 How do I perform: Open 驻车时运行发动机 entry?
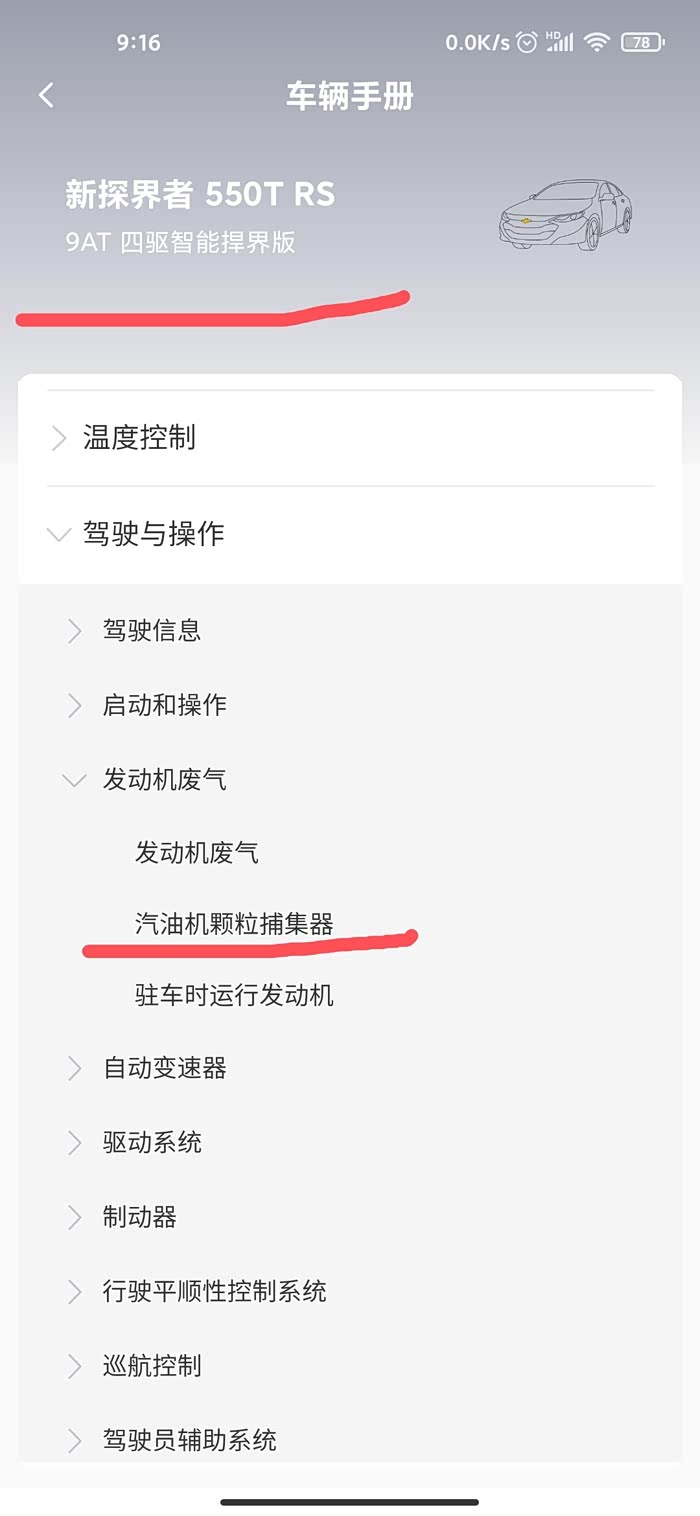[234, 996]
